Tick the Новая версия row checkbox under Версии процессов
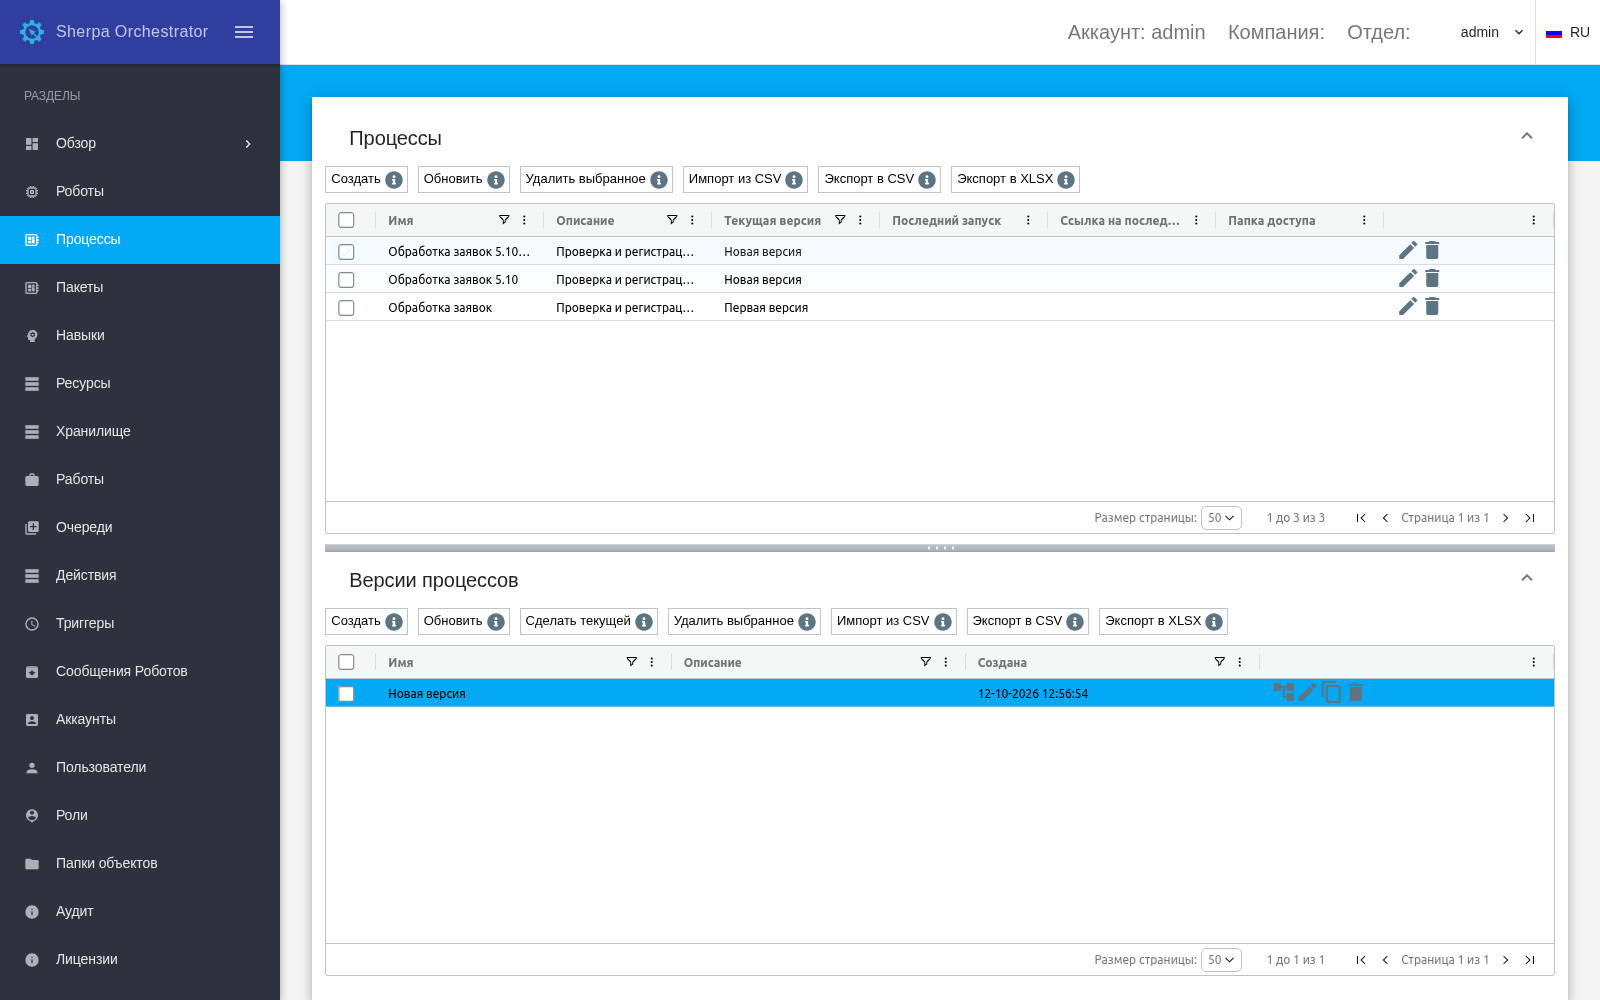The width and height of the screenshot is (1600, 1000). coord(346,694)
